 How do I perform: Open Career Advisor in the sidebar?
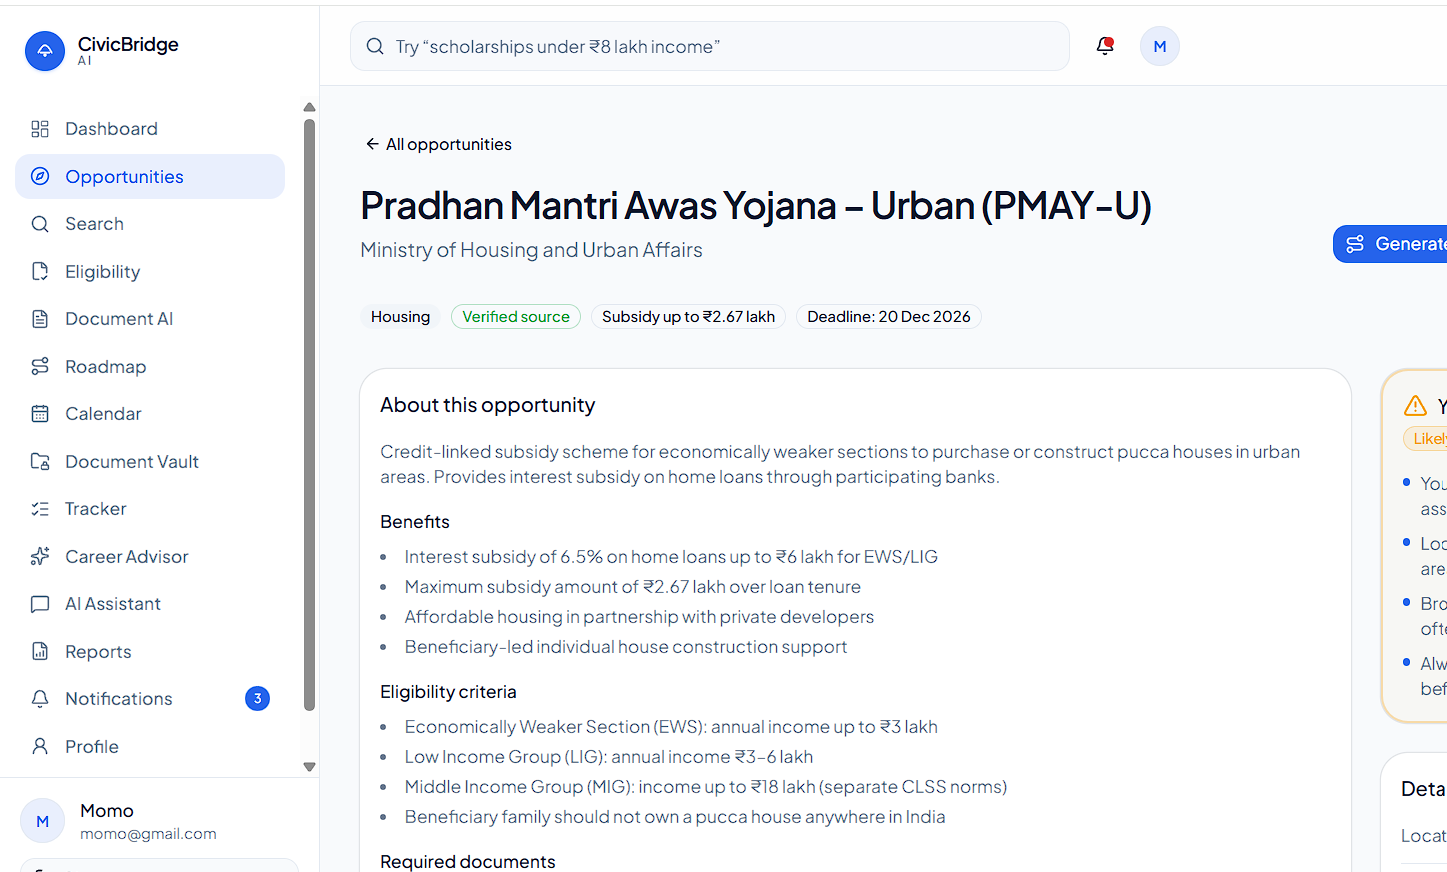[150, 557]
